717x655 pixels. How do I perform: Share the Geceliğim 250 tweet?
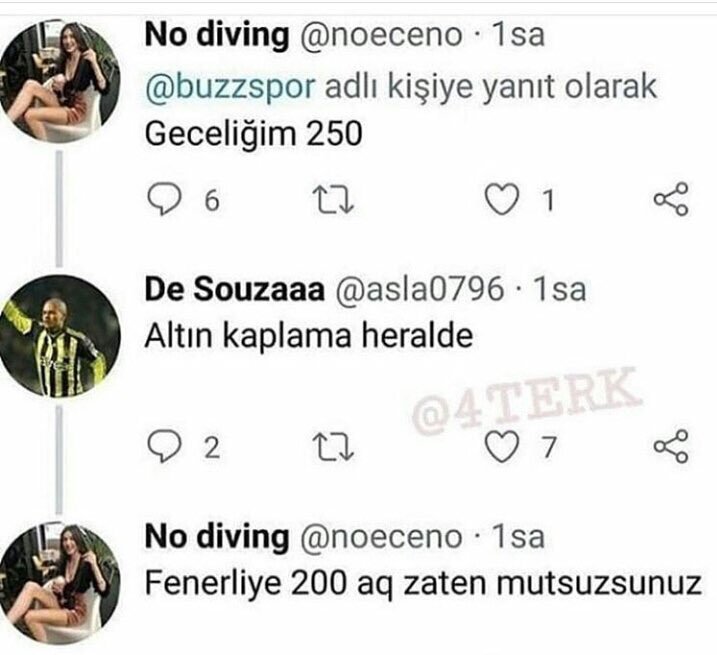pos(670,199)
